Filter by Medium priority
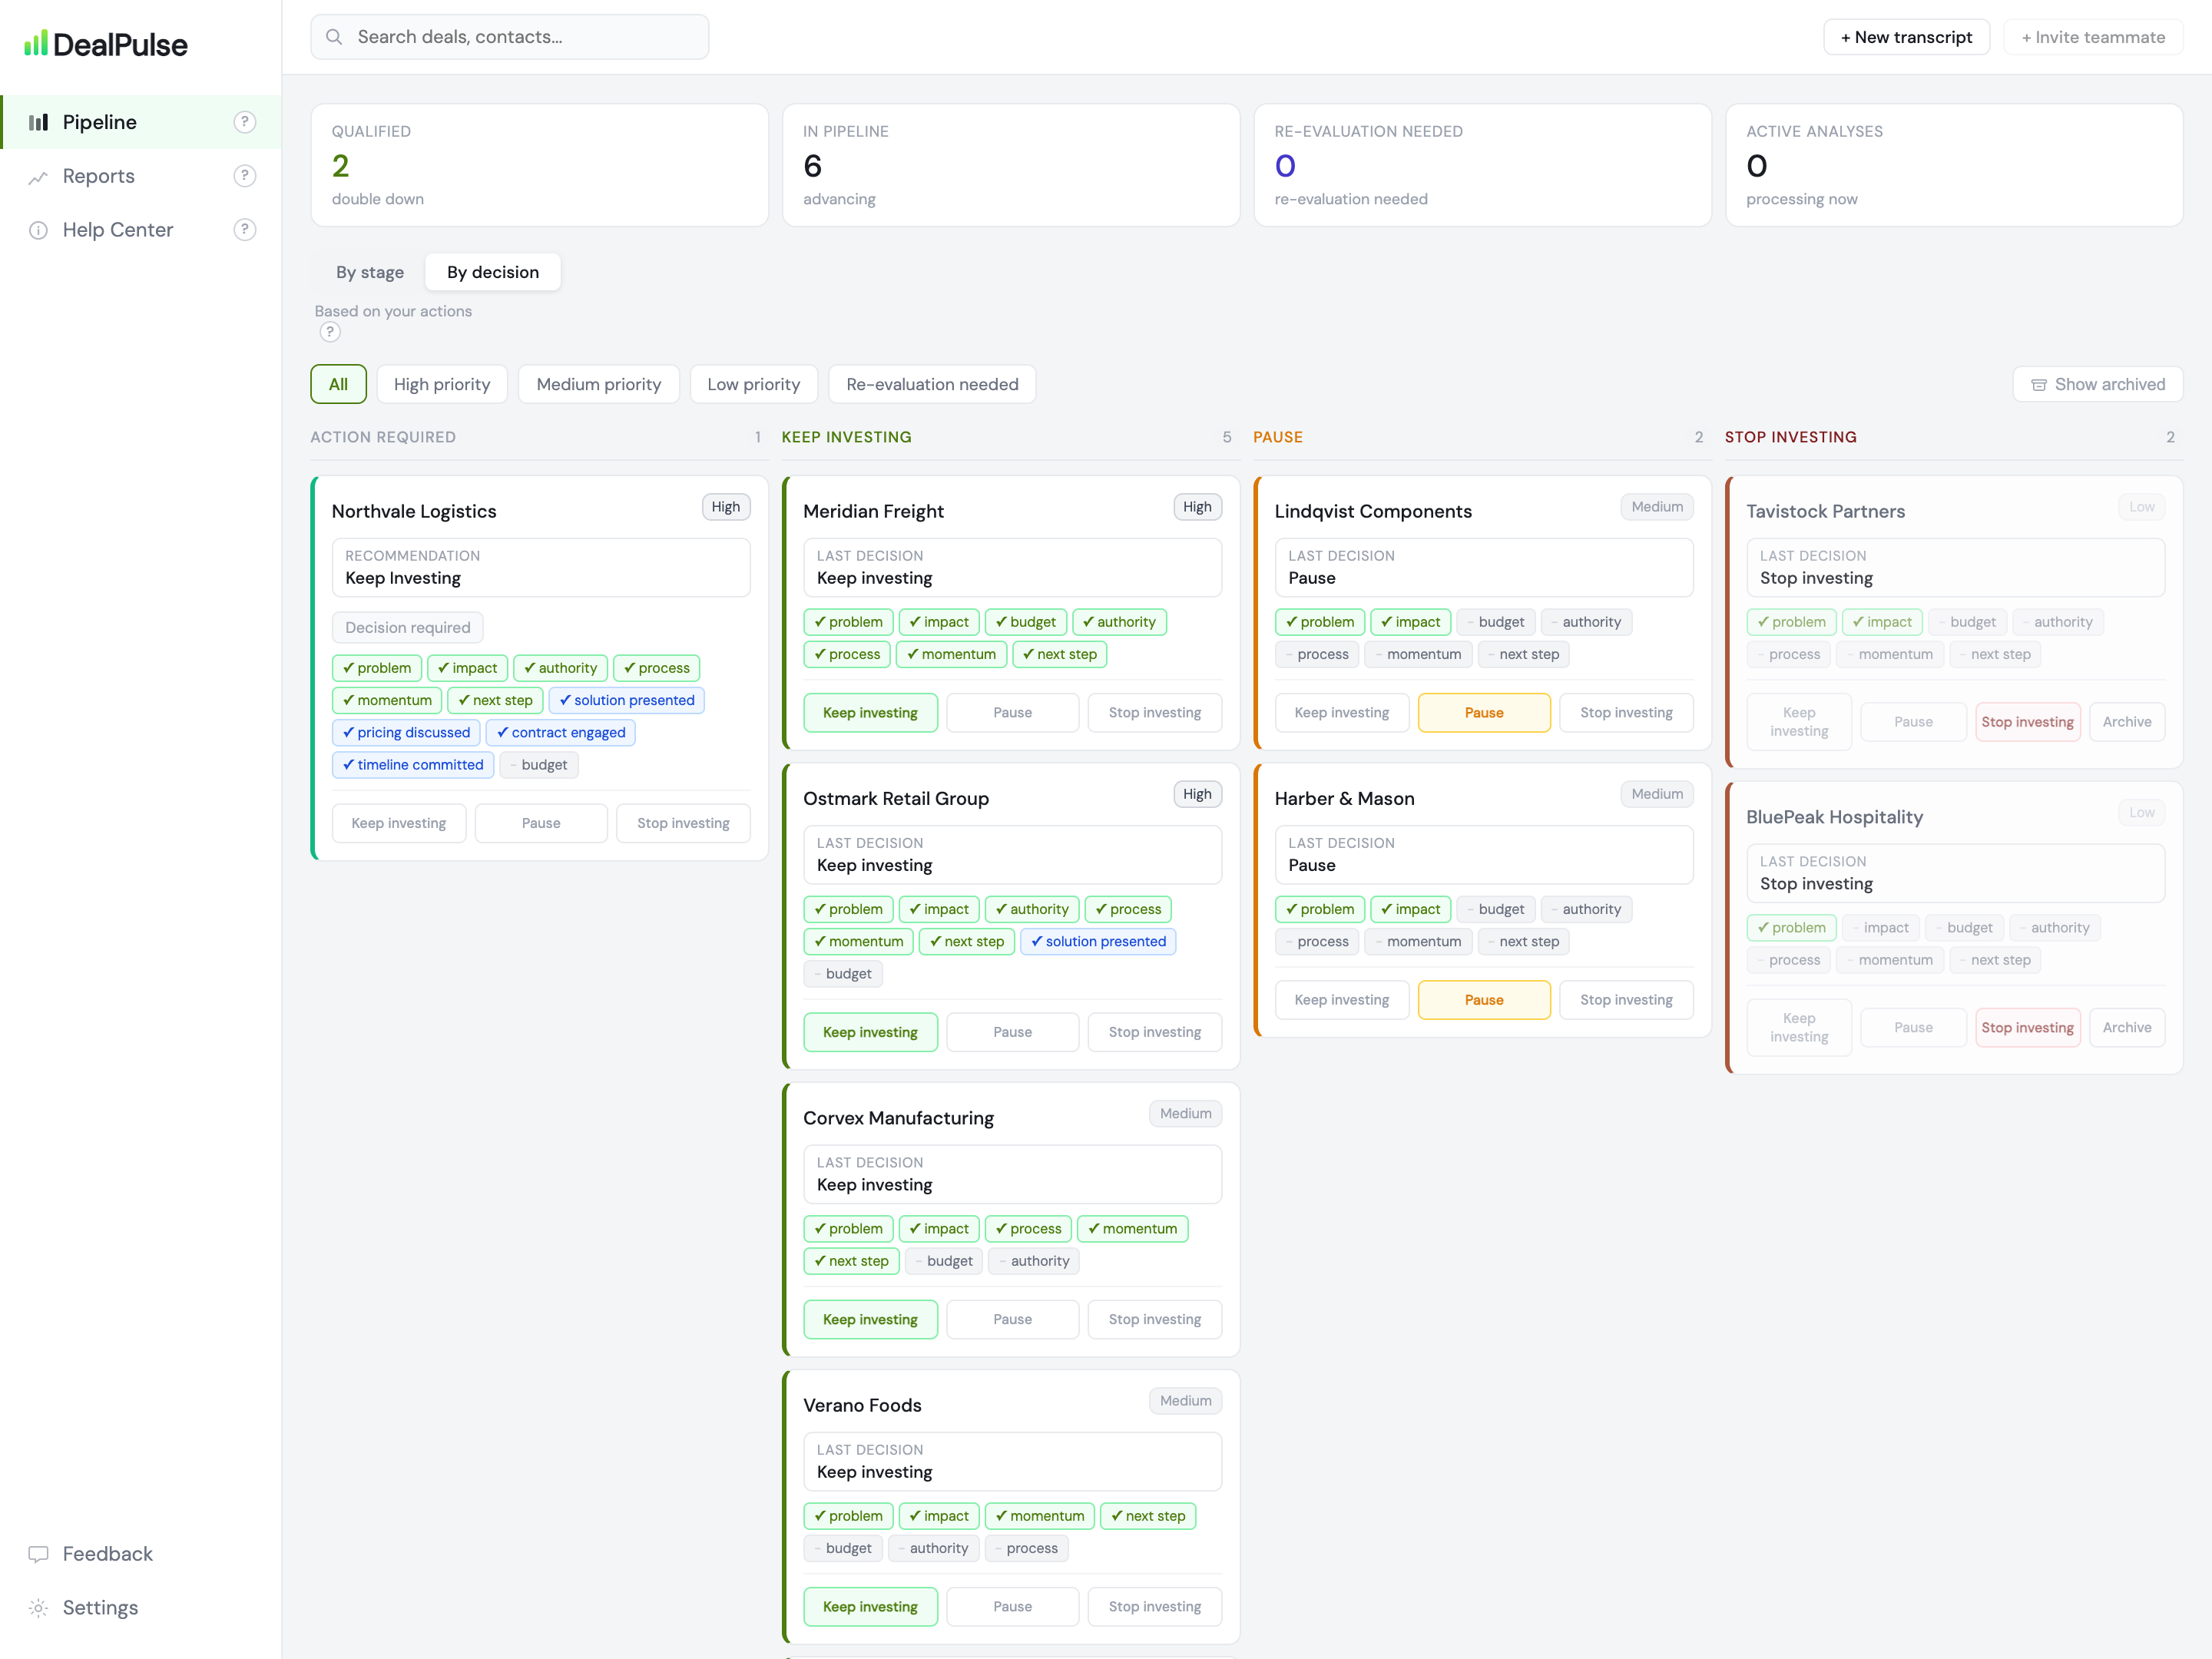This screenshot has height=1659, width=2212. click(x=599, y=384)
